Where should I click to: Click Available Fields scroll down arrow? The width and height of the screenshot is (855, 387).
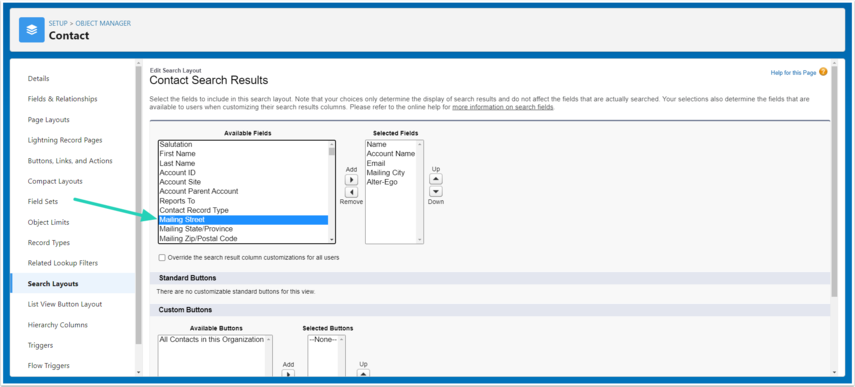point(332,240)
